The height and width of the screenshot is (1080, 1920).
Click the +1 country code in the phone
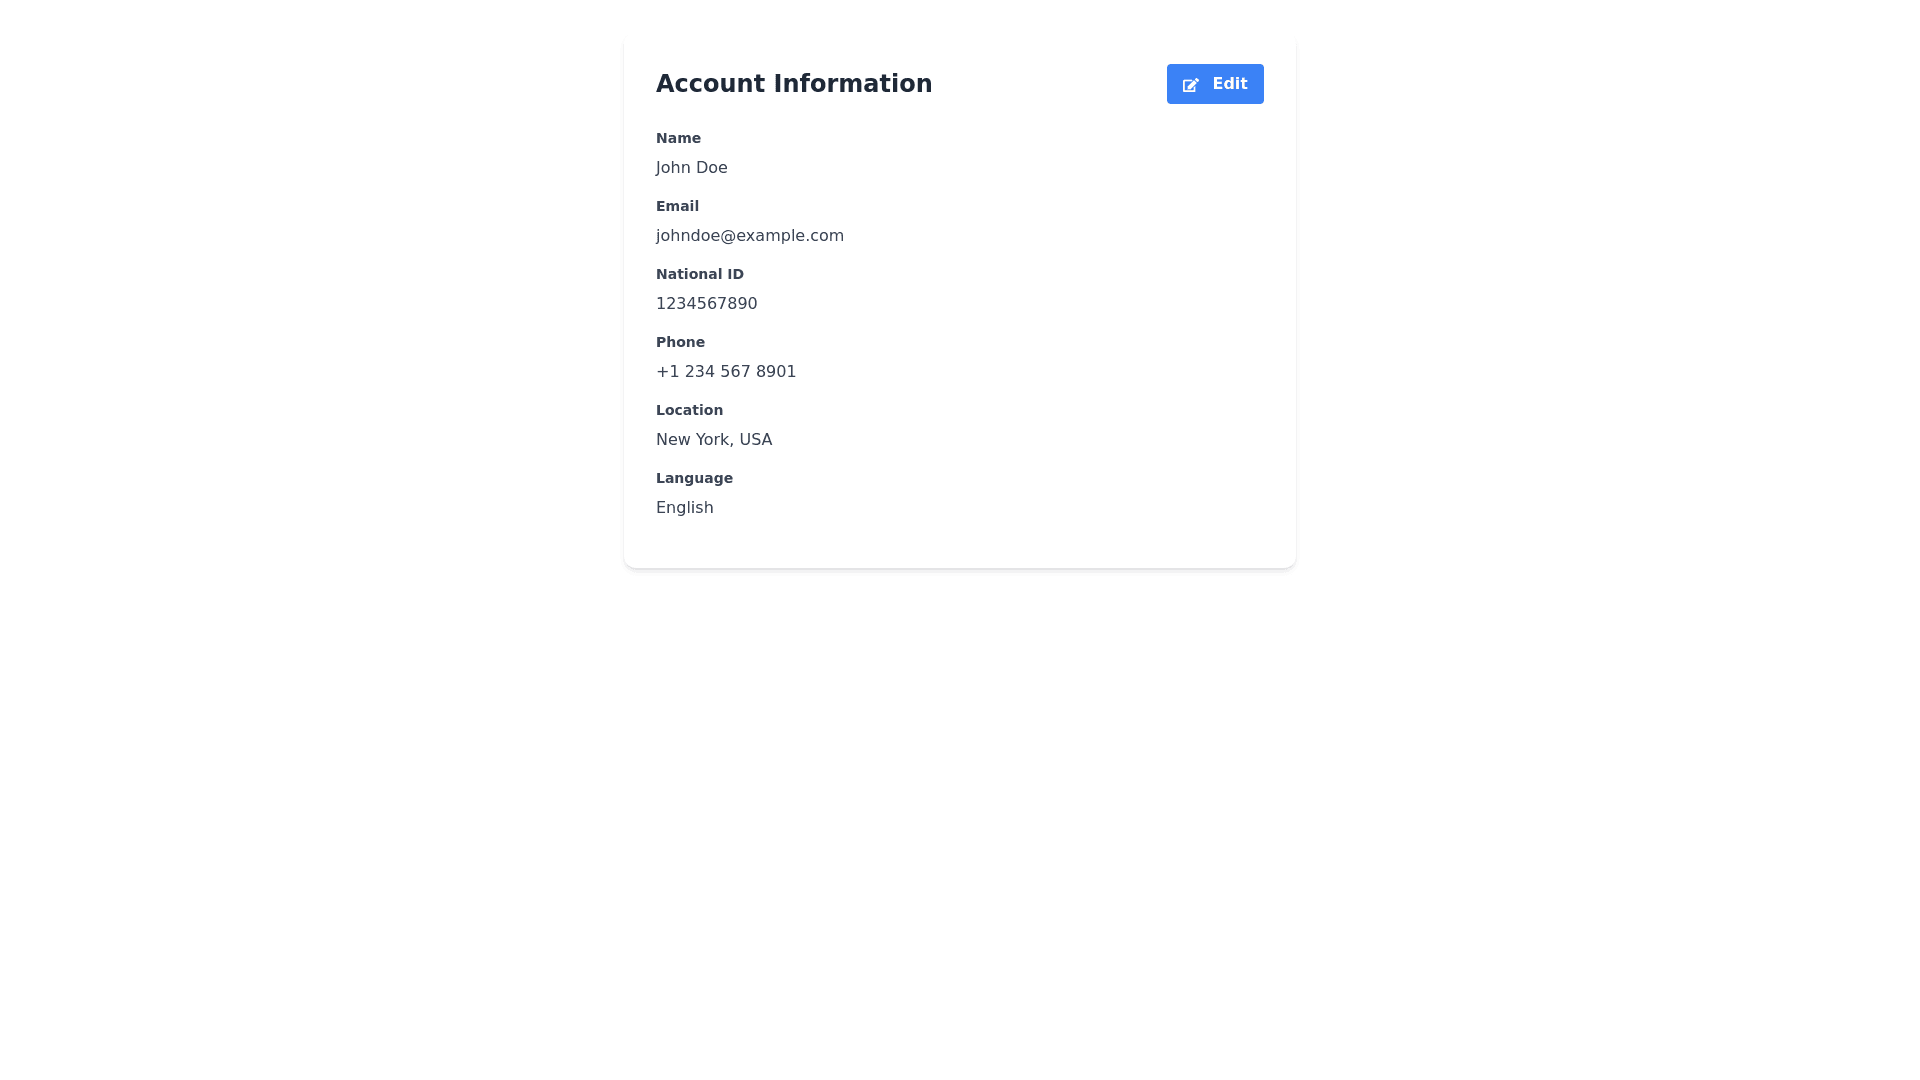click(x=667, y=372)
